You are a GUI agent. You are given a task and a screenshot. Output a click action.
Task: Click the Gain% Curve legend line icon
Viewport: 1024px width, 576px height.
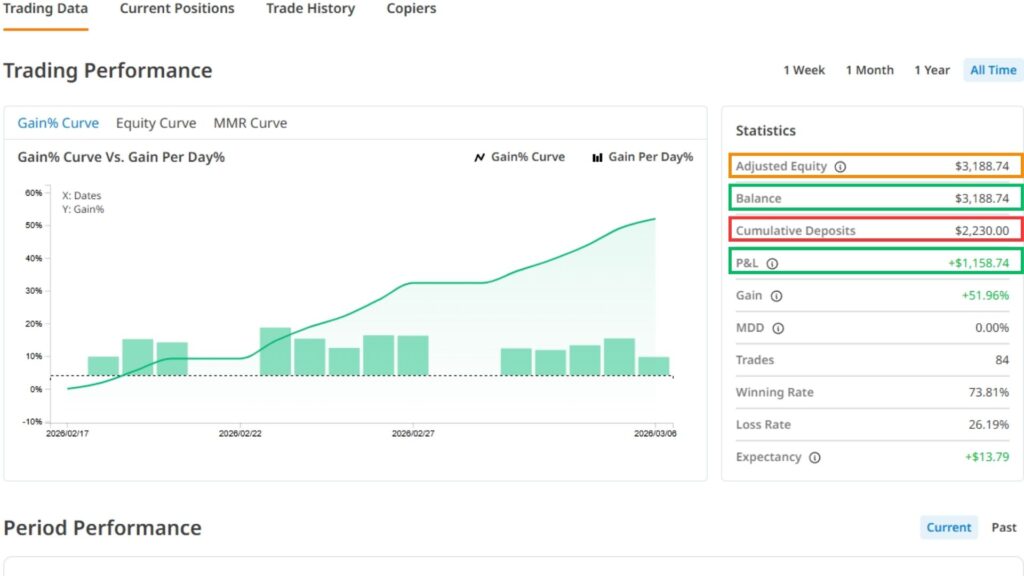[479, 157]
